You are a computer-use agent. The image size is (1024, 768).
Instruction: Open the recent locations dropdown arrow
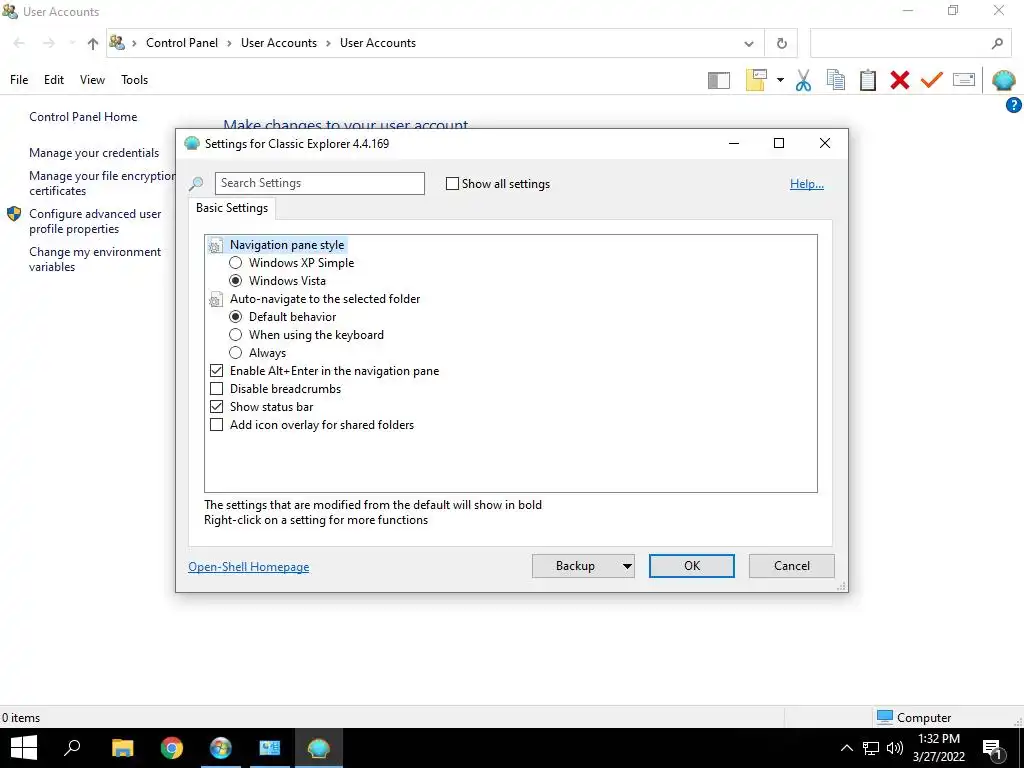71,44
